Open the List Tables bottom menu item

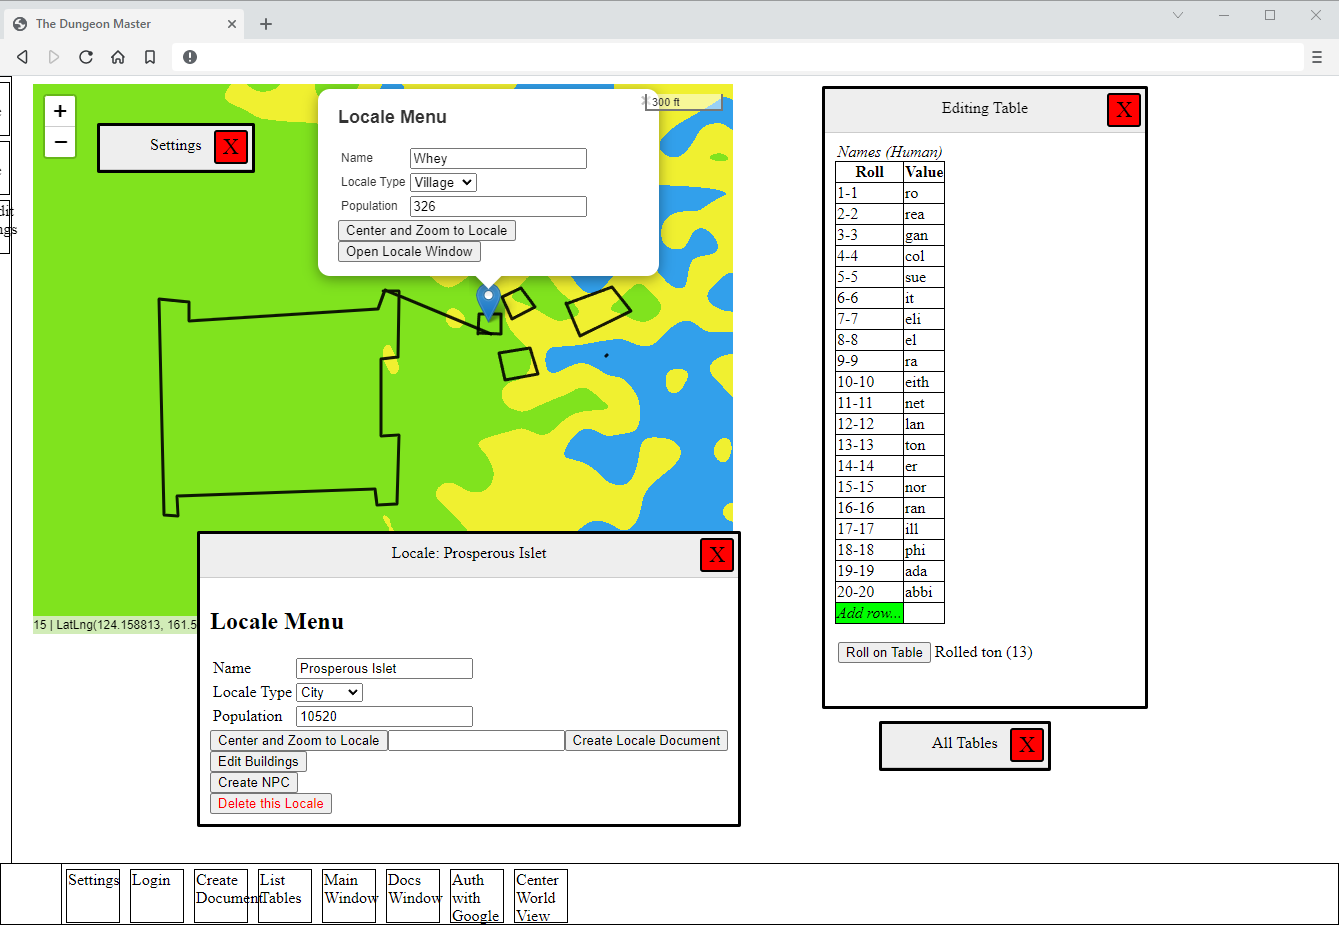[284, 895]
